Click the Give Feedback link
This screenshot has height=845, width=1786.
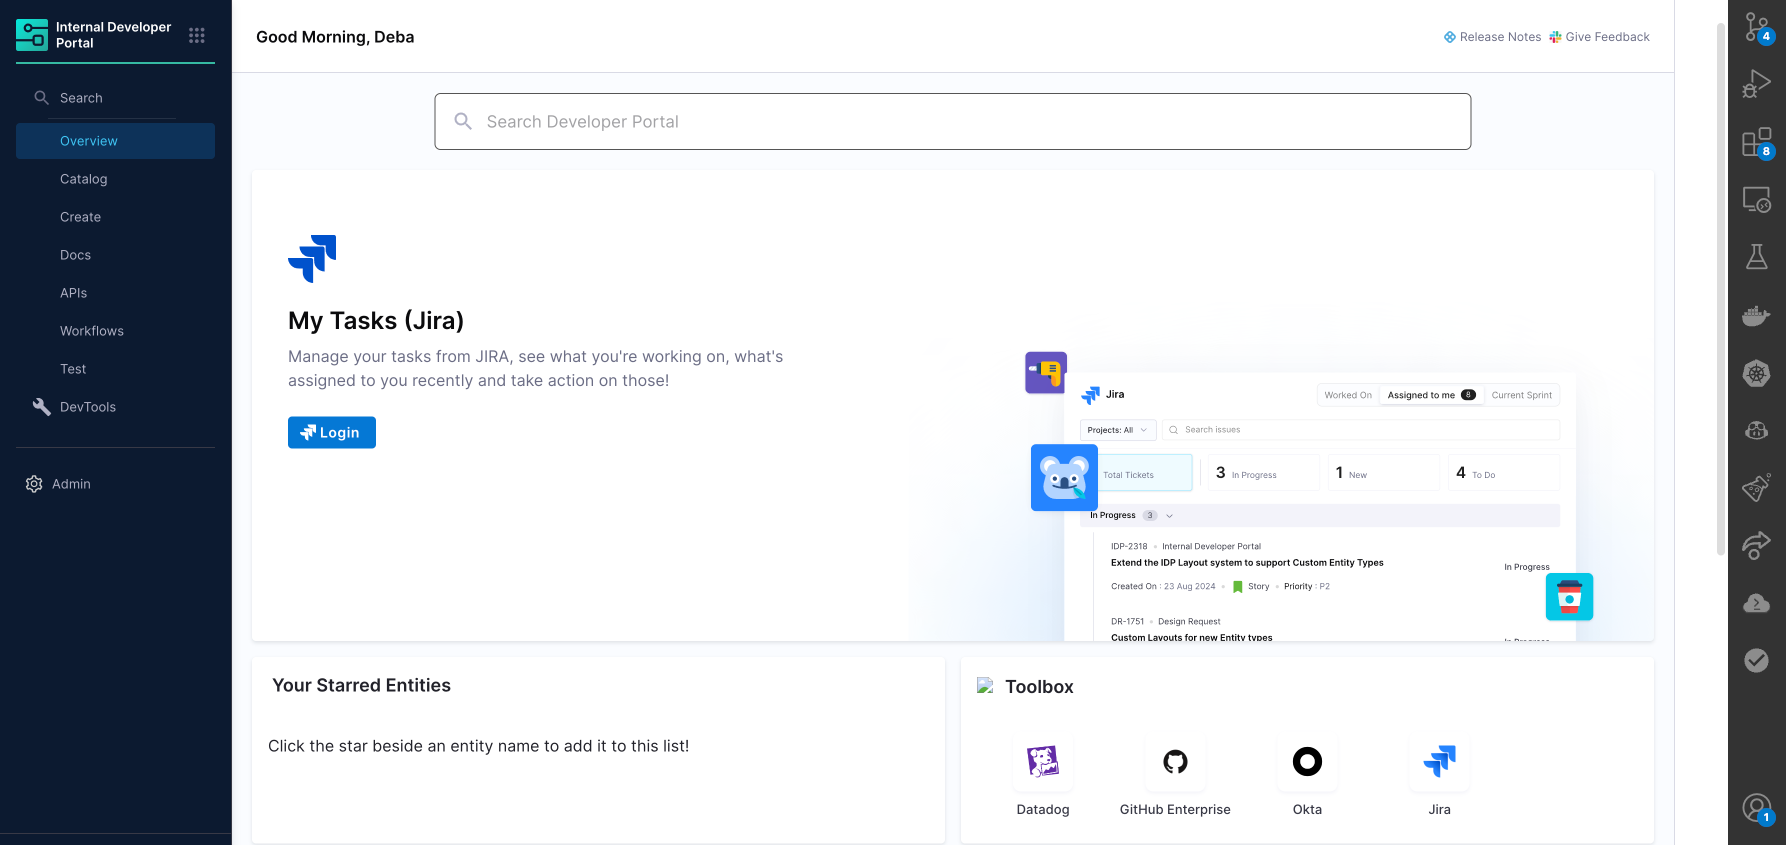tap(1600, 37)
